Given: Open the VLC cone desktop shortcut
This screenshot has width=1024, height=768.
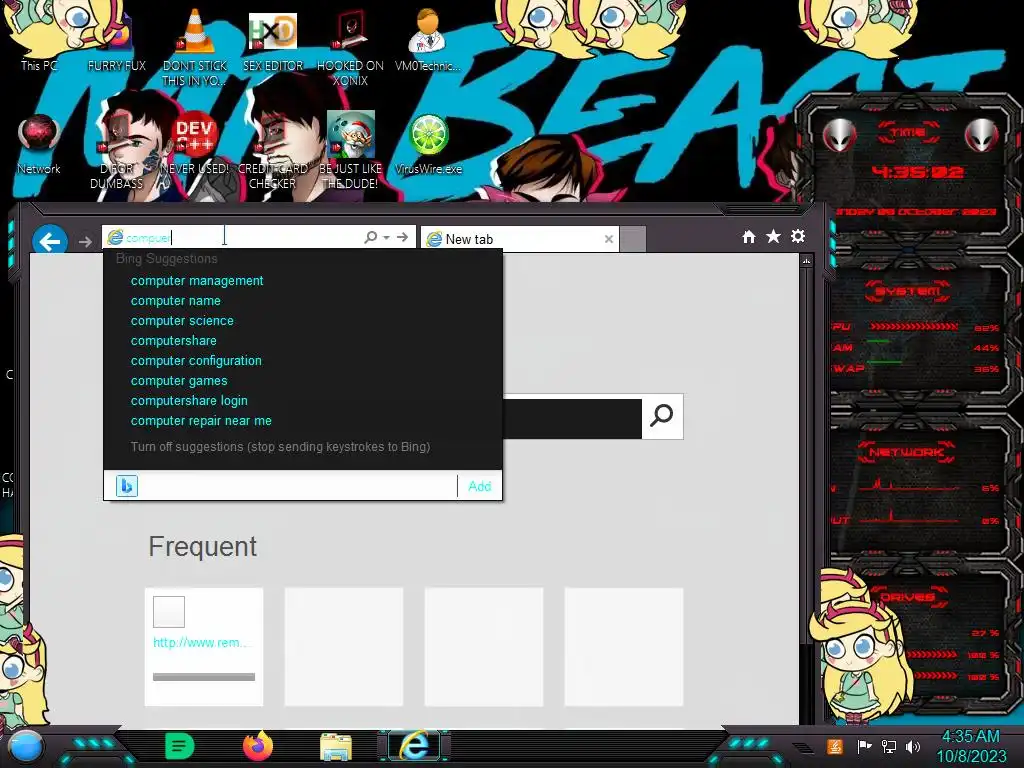Looking at the screenshot, I should pyautogui.click(x=195, y=46).
